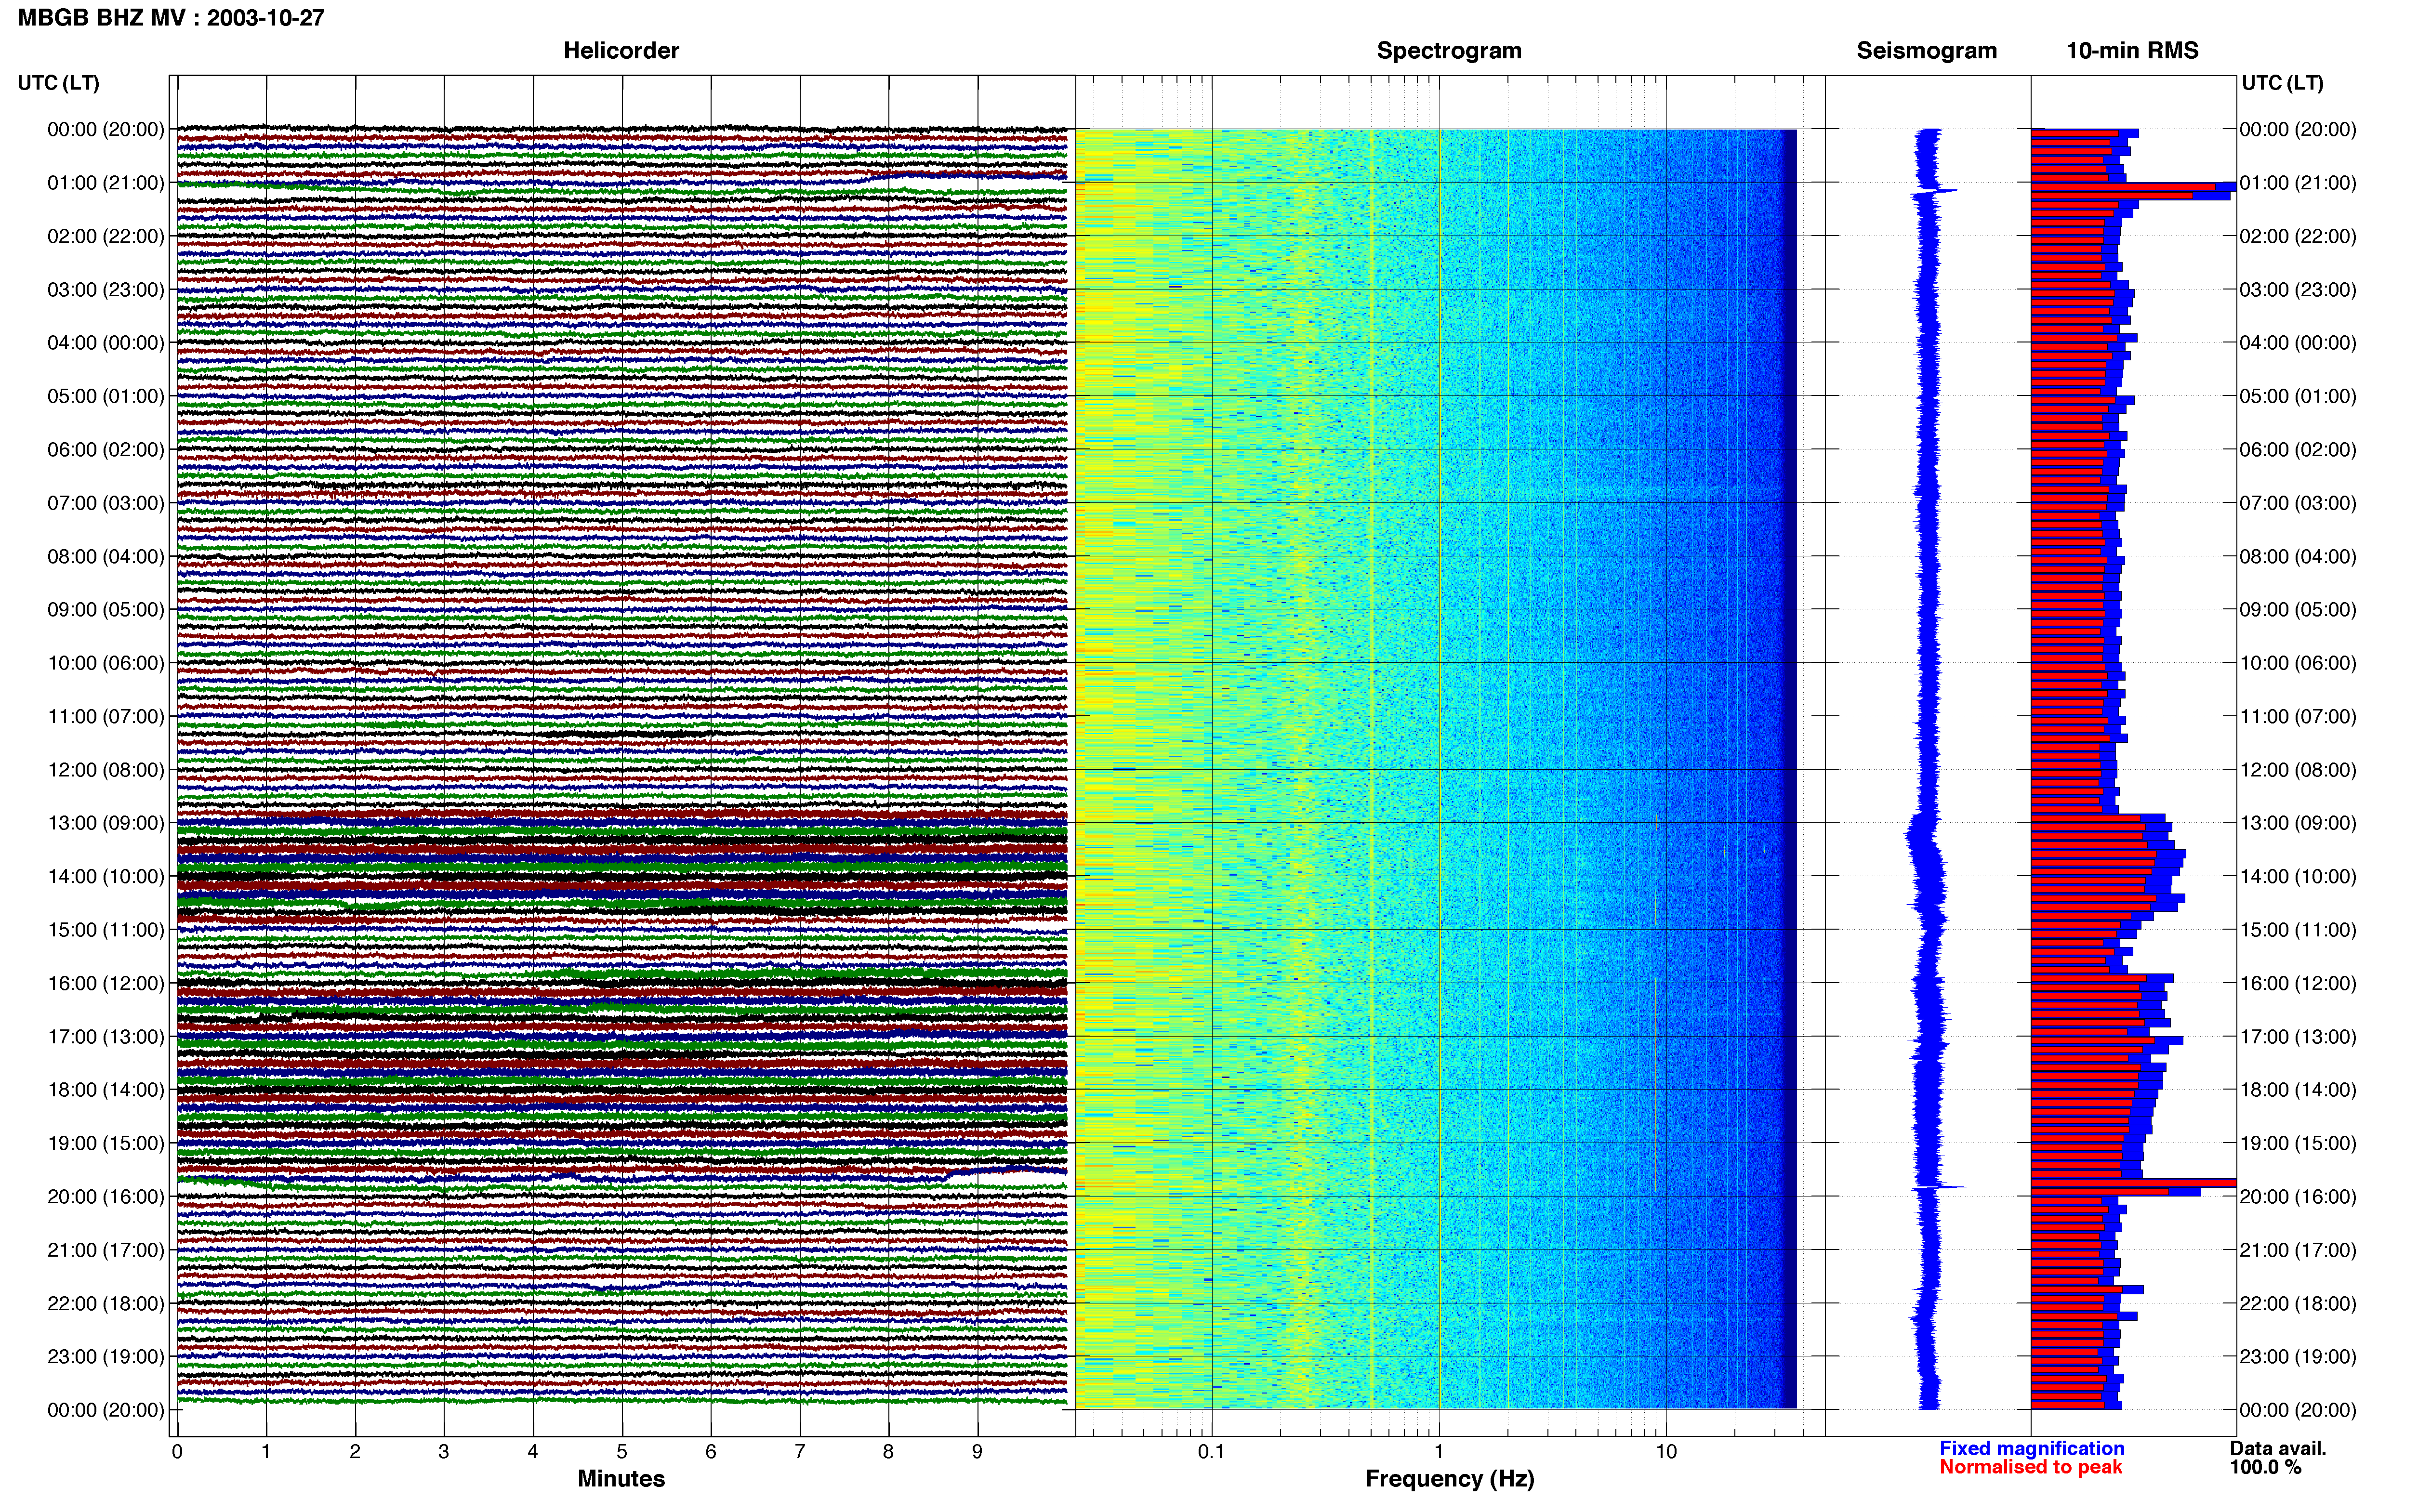
Task: Click the '100.0 %' availability value
Action: point(2265,1467)
